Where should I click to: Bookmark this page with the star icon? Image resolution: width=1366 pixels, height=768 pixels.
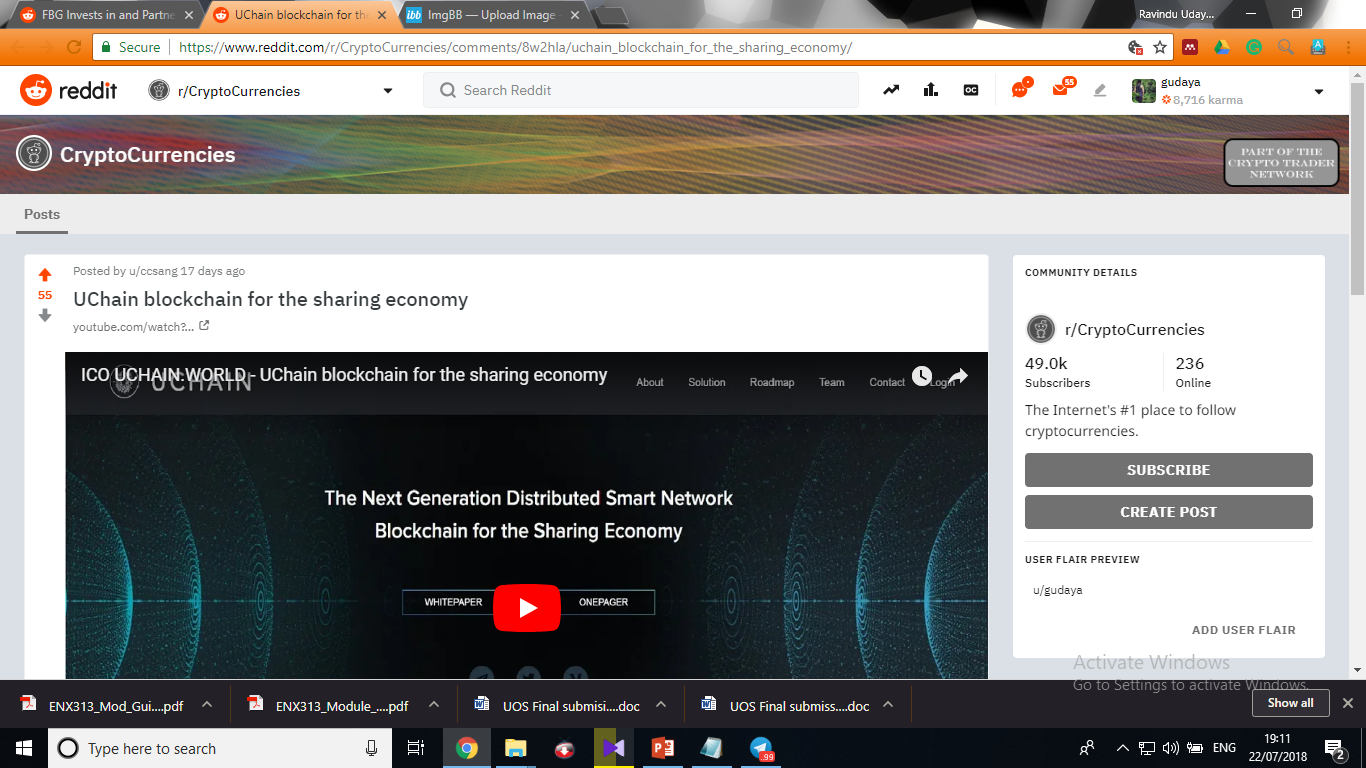[1160, 47]
